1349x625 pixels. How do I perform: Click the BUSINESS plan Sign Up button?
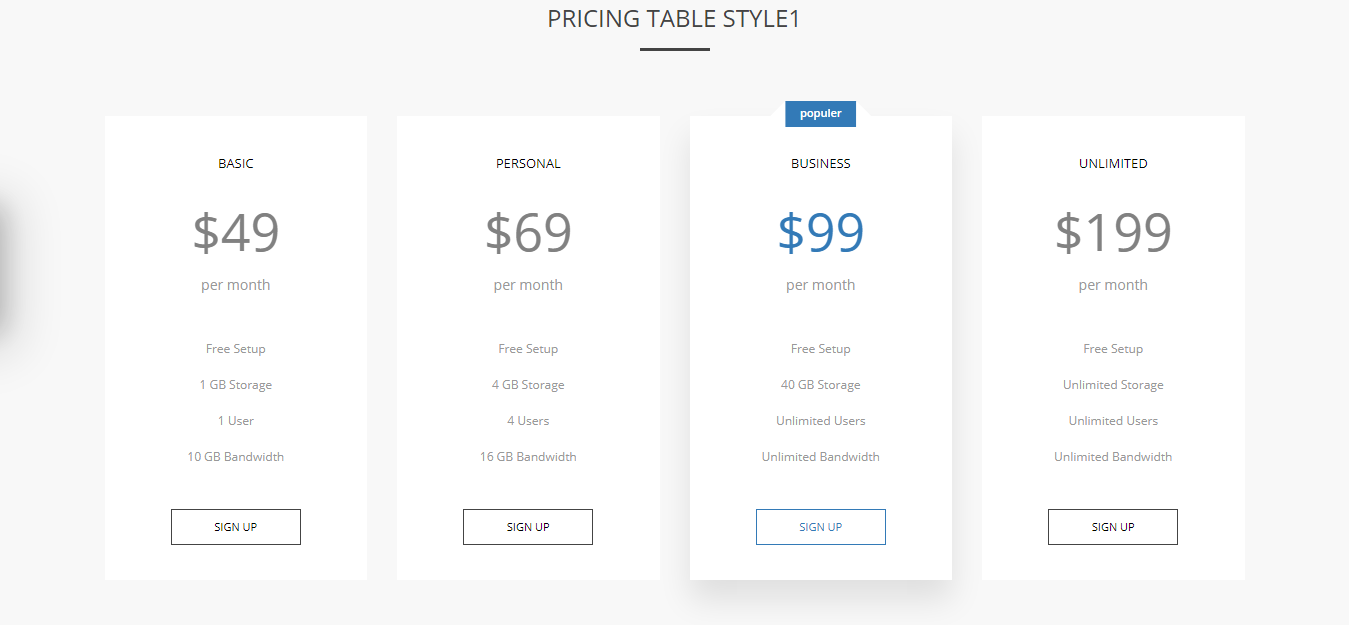[x=820, y=526]
